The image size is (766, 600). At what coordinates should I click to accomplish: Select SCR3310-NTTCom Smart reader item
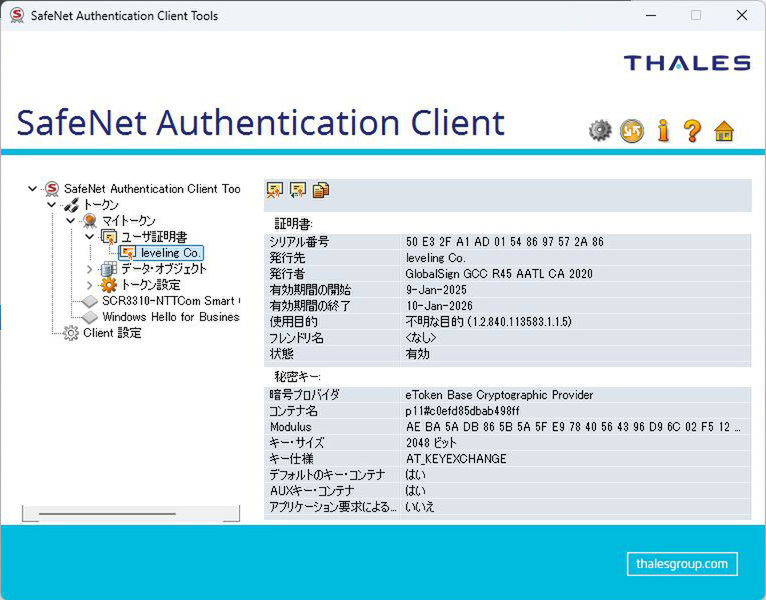pyautogui.click(x=171, y=301)
